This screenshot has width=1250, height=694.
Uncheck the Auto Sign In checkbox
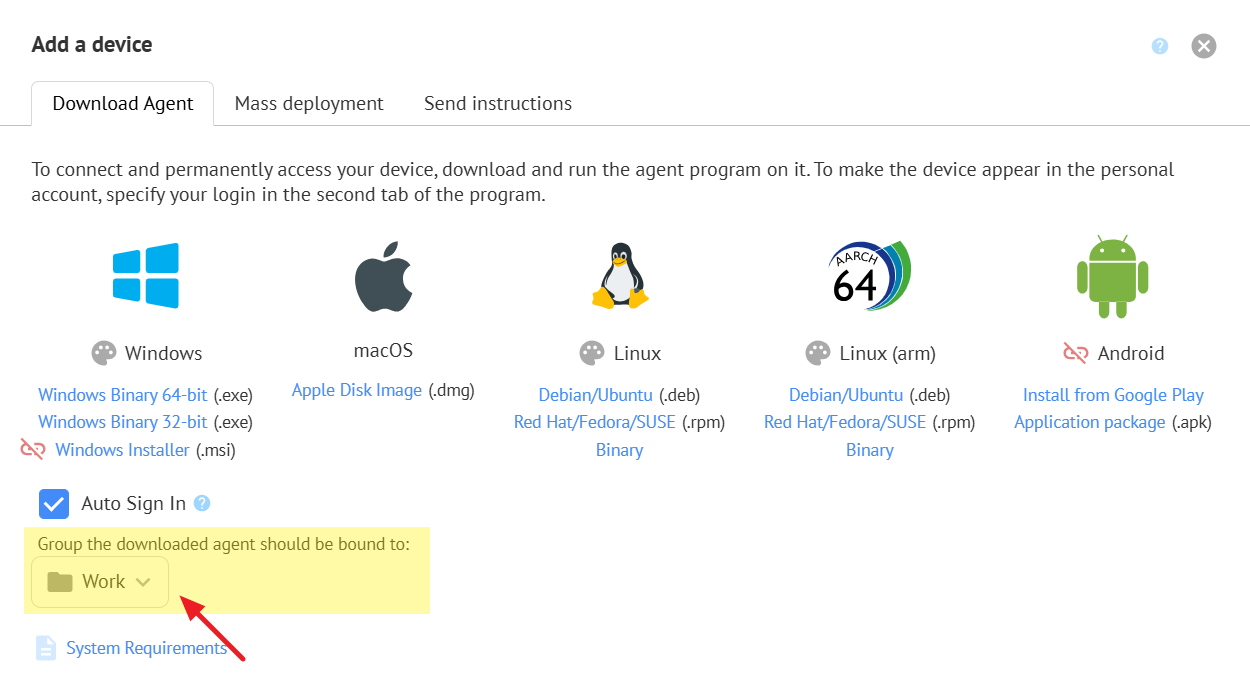pos(54,504)
